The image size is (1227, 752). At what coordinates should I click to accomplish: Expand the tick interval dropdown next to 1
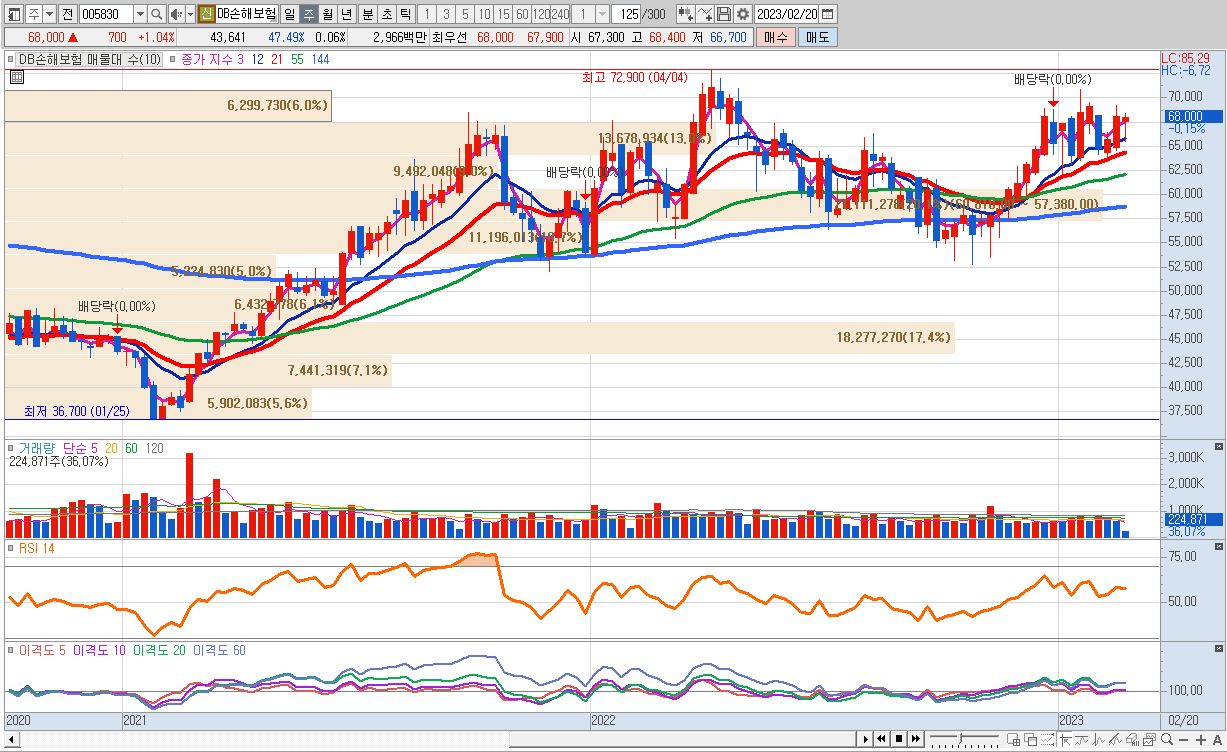601,14
